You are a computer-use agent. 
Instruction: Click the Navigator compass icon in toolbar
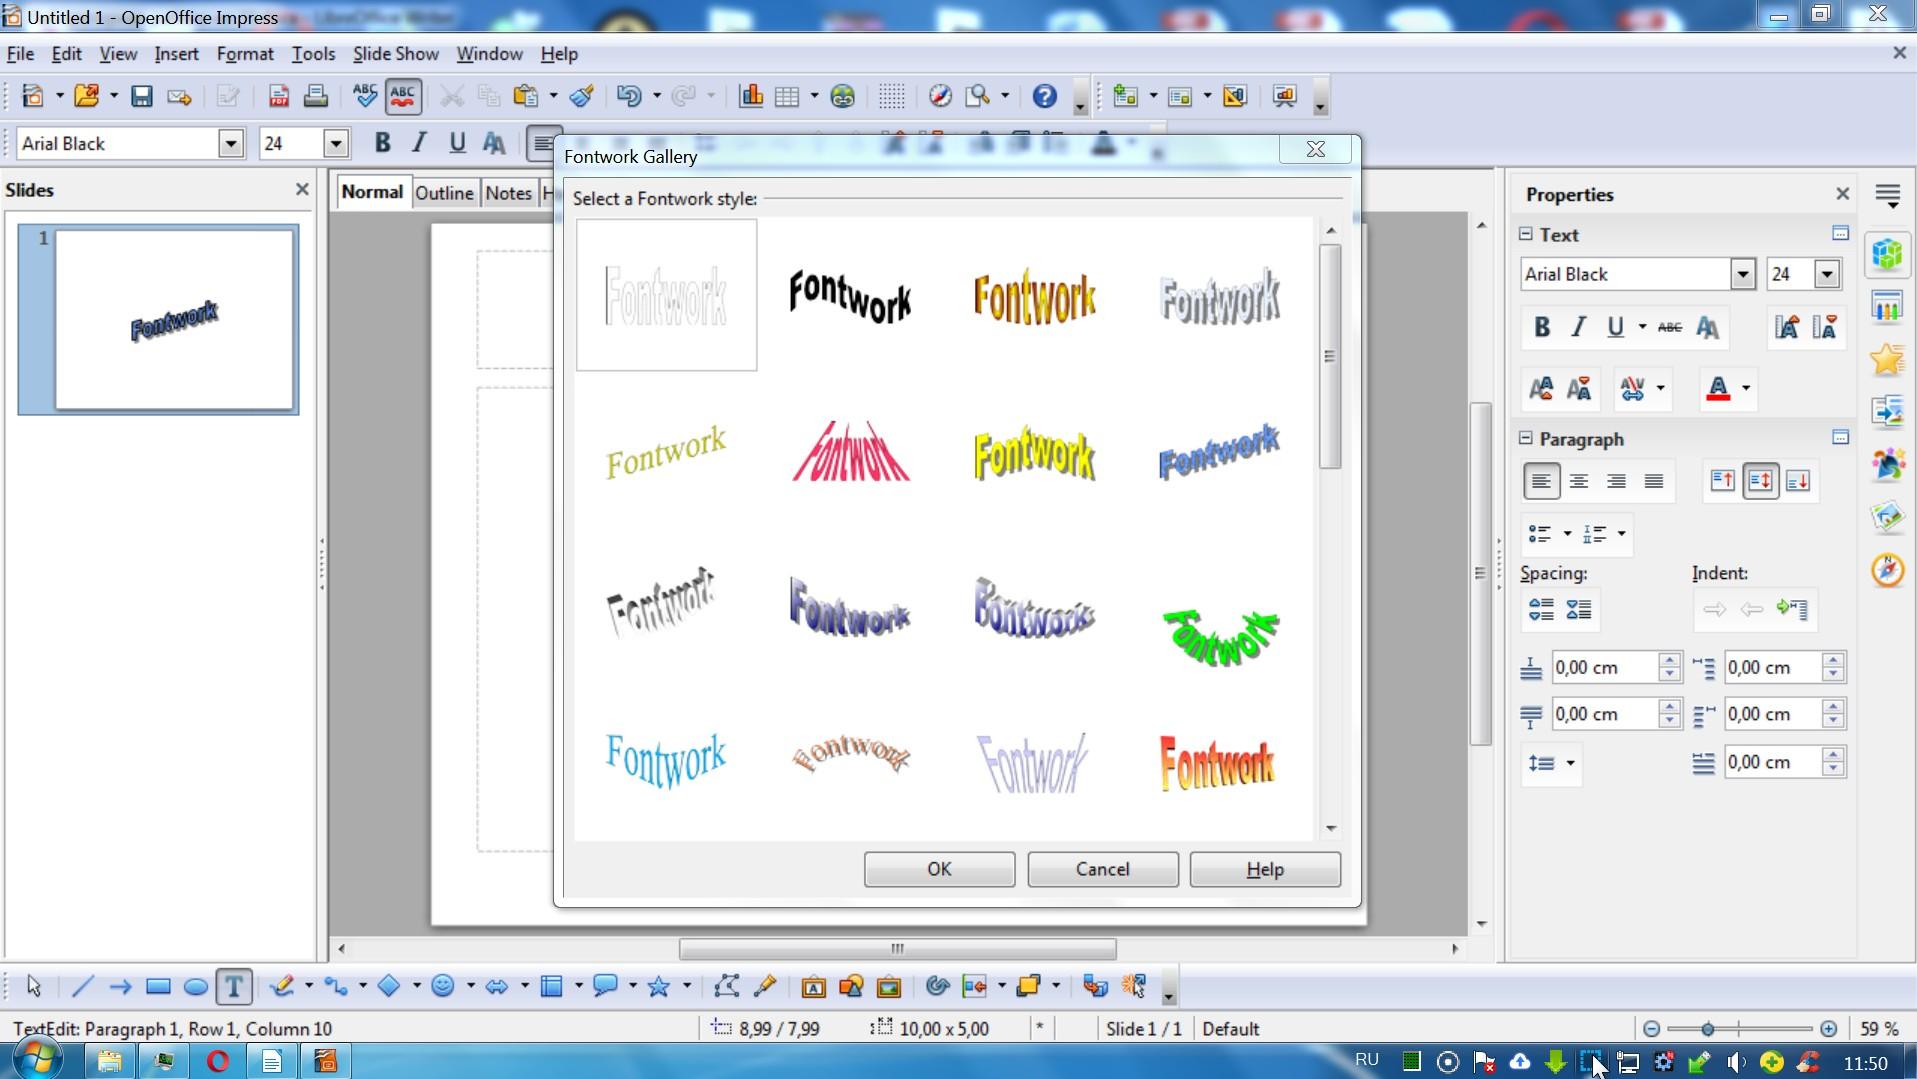940,96
